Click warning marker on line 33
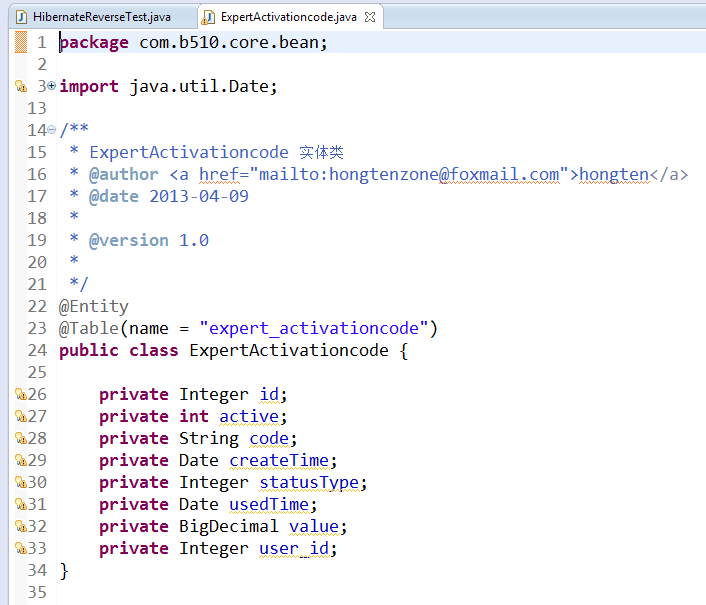This screenshot has height=605, width=706. [x=21, y=548]
